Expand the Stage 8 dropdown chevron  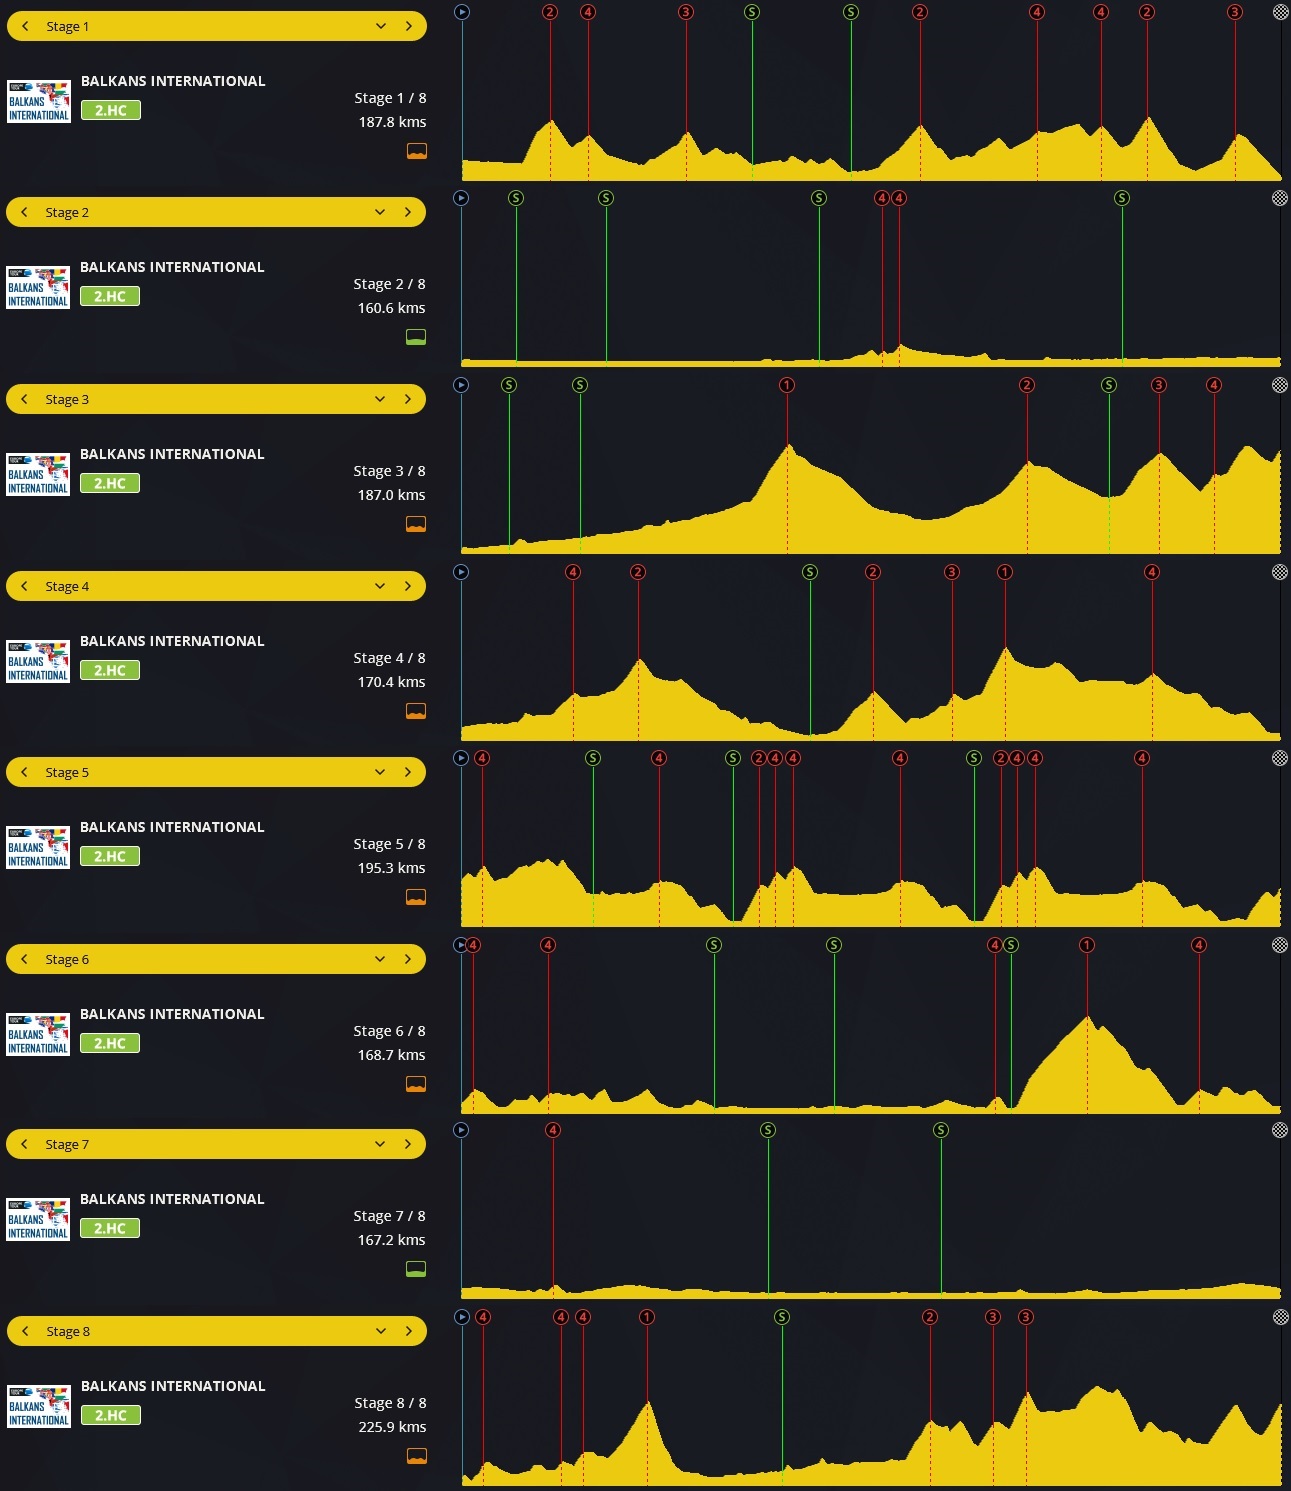tap(381, 1331)
